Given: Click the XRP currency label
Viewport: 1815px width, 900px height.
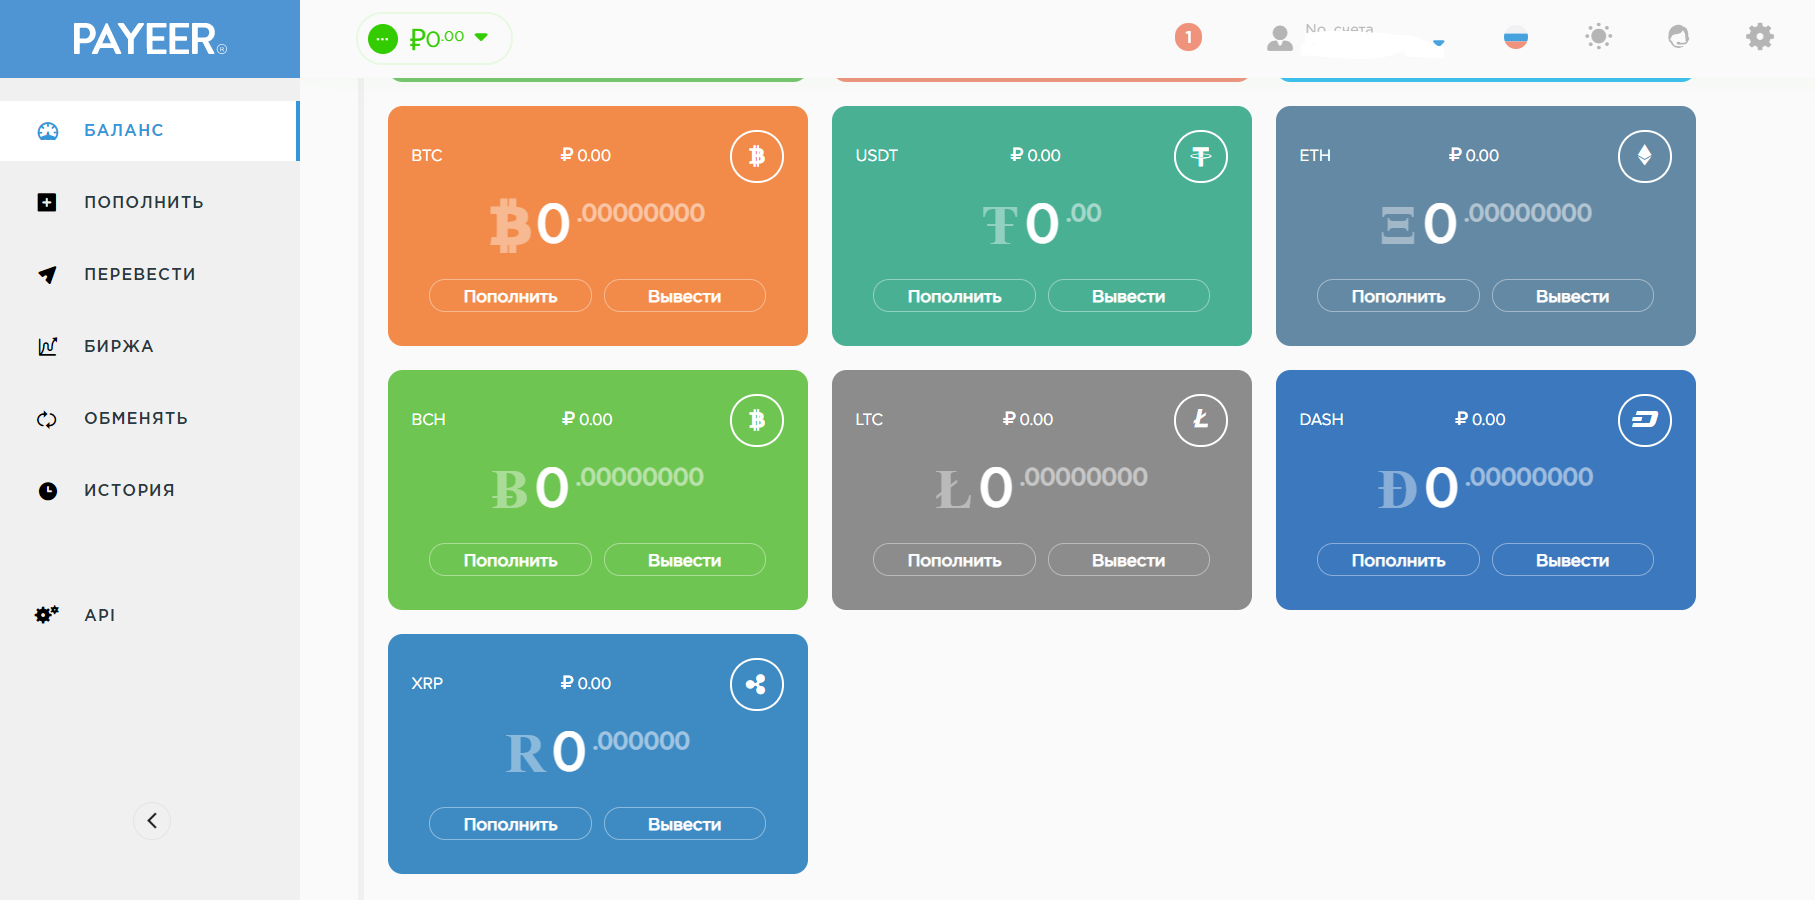Looking at the screenshot, I should [427, 684].
